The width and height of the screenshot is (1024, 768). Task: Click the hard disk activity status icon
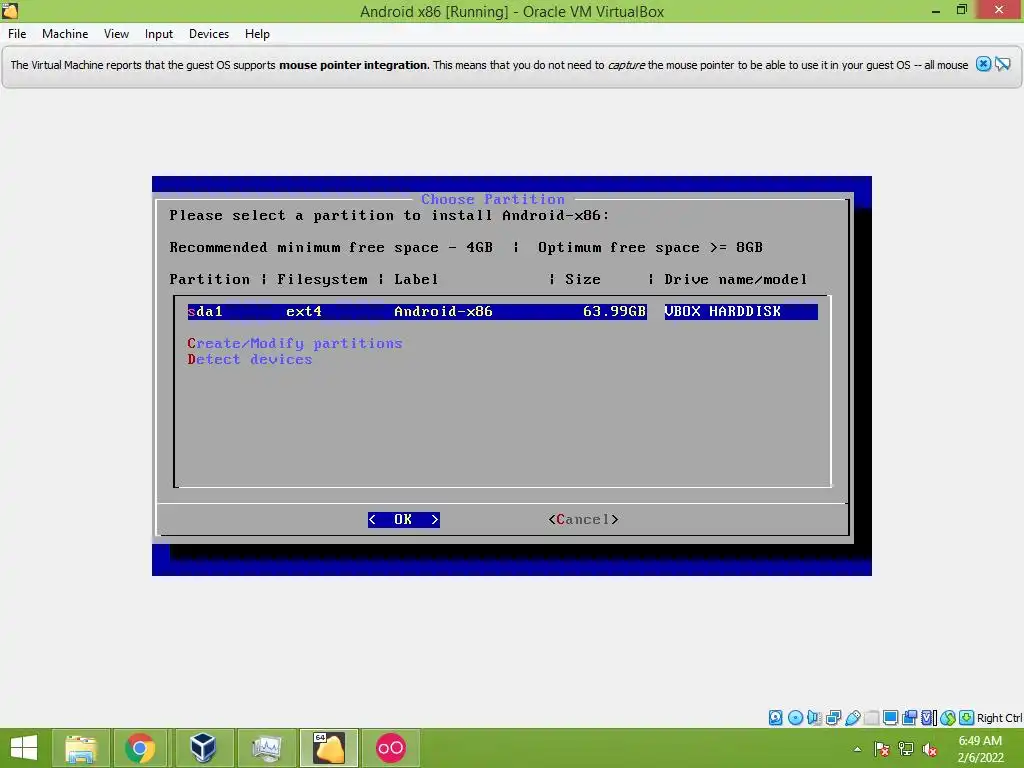775,718
